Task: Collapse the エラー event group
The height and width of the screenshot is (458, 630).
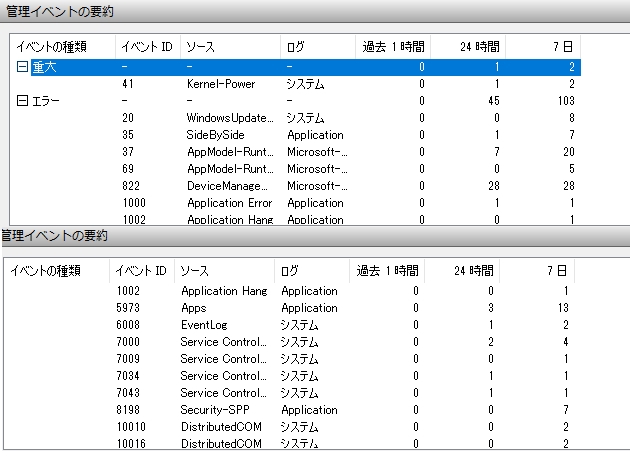Action: (x=22, y=101)
